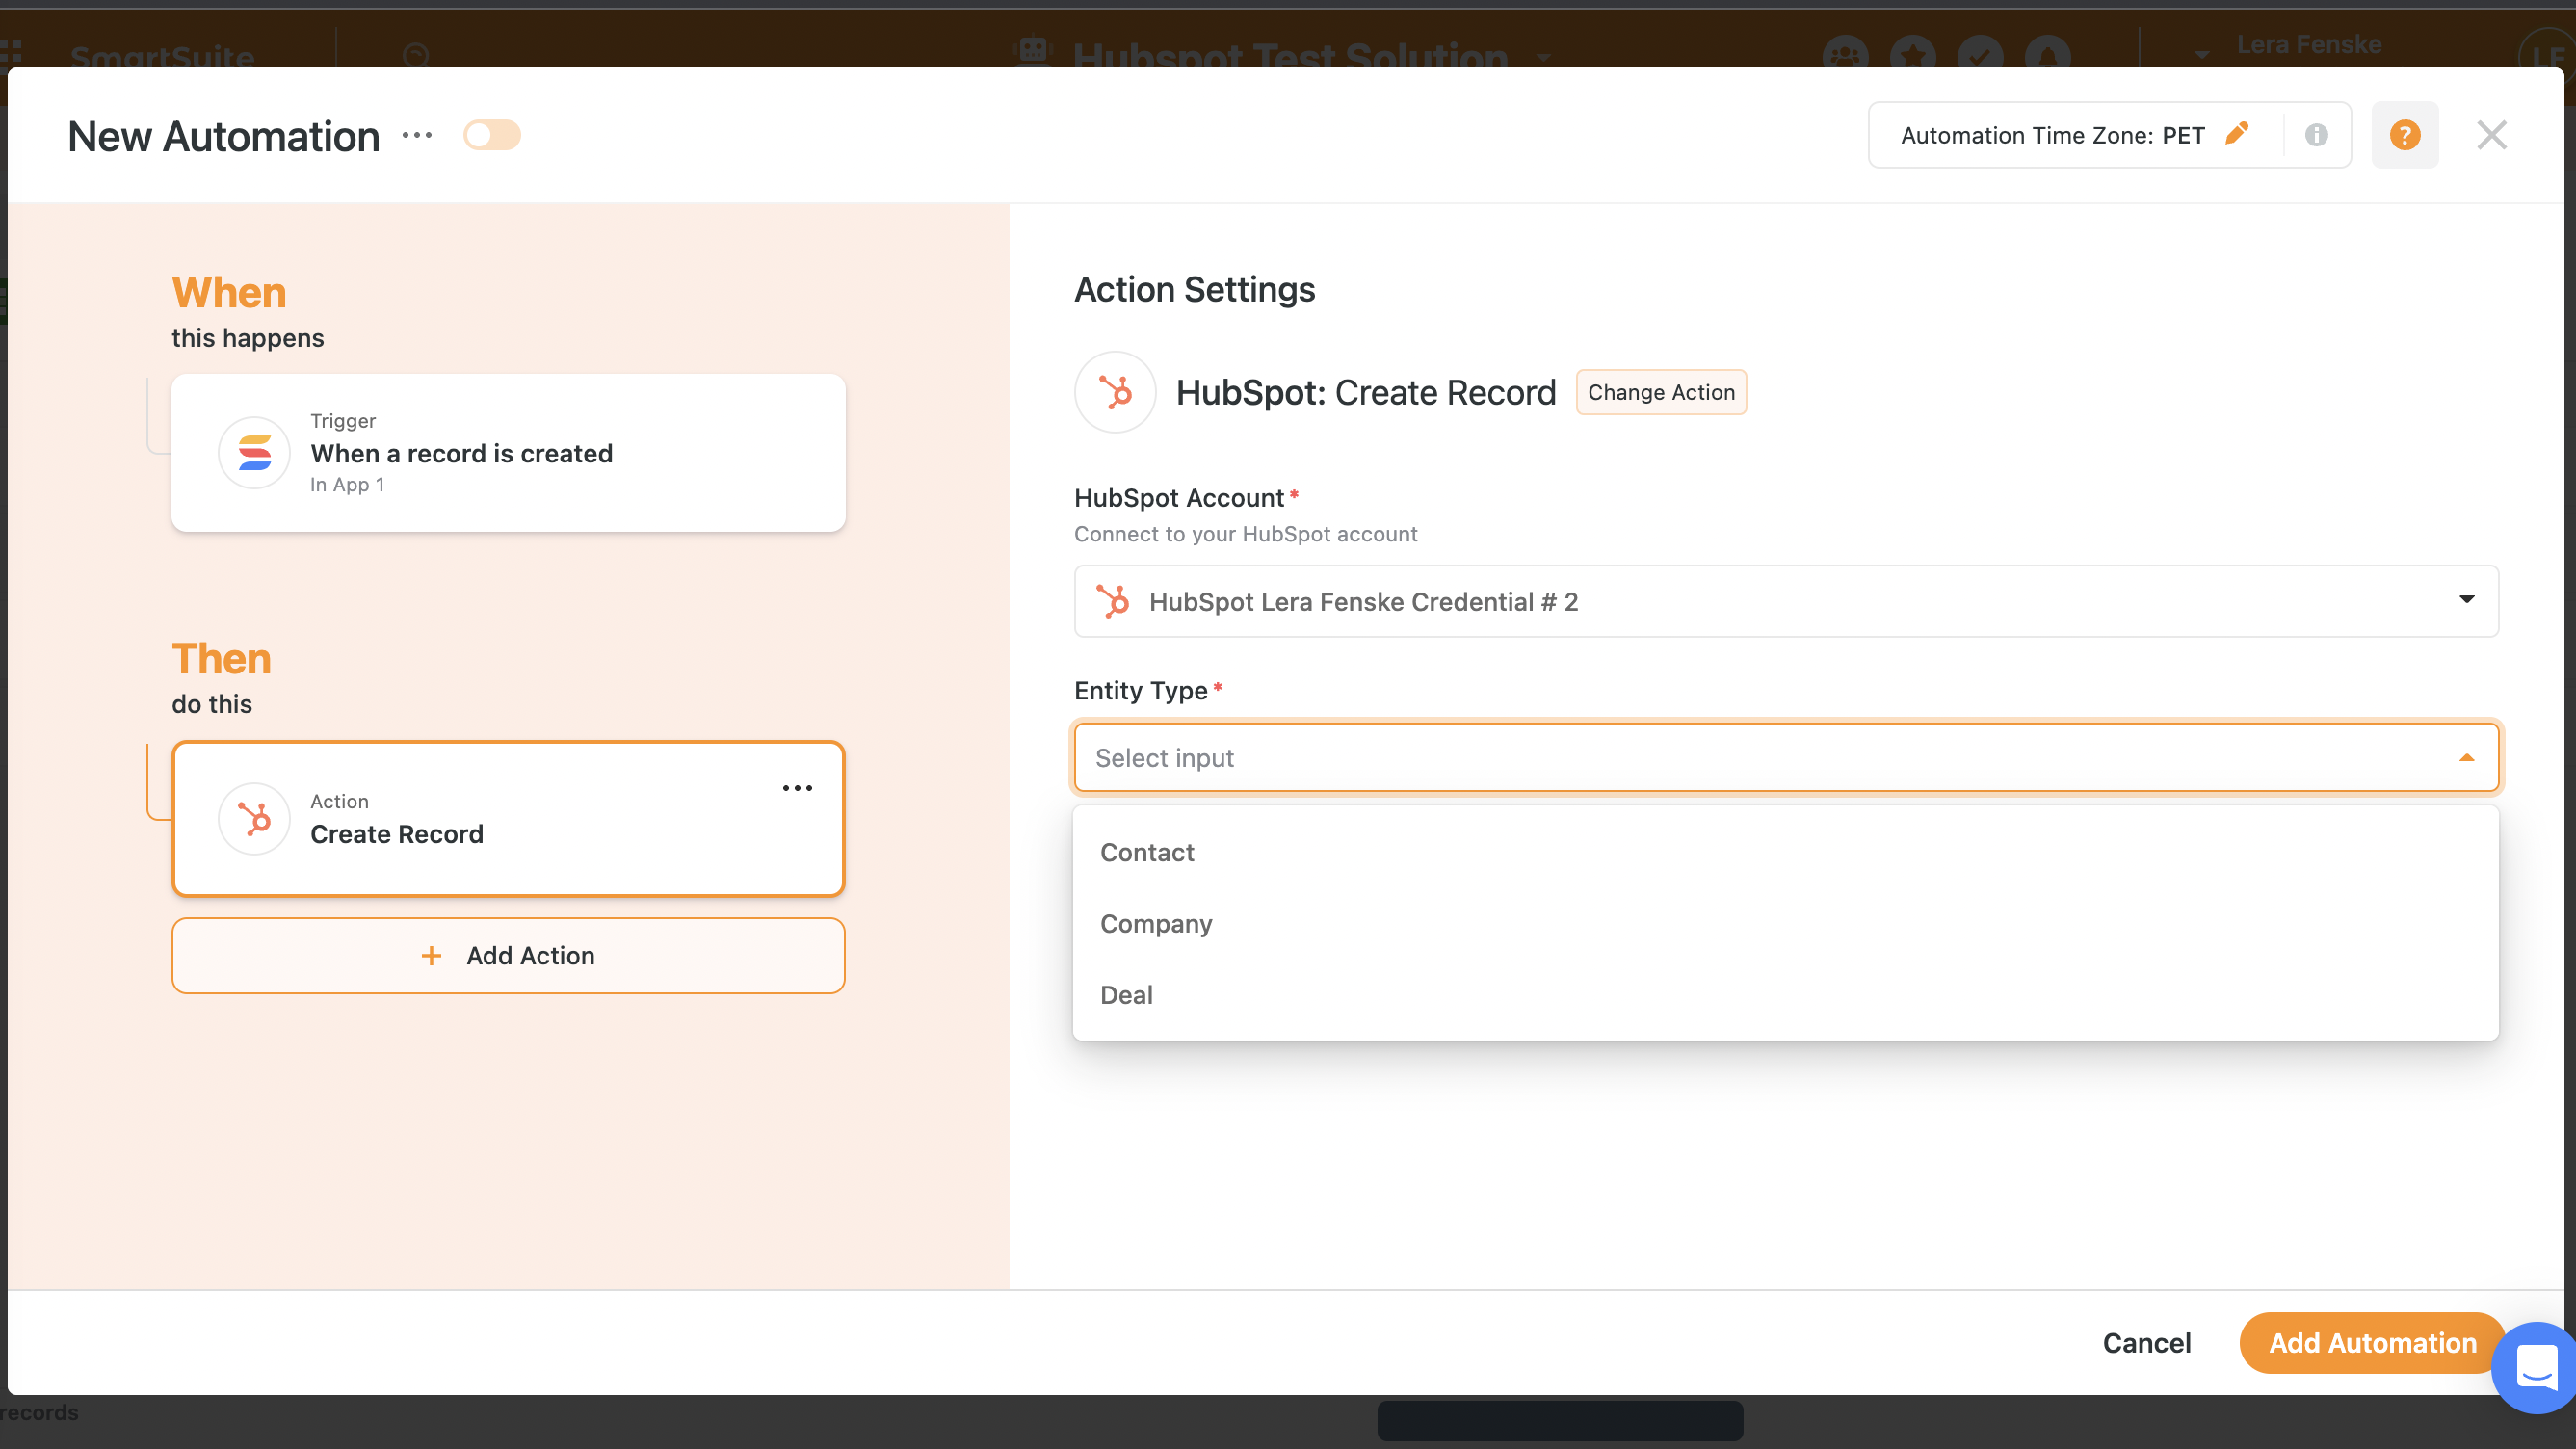The height and width of the screenshot is (1449, 2576).
Task: Click the HubSpot logo beside Create Record
Action: (1115, 392)
